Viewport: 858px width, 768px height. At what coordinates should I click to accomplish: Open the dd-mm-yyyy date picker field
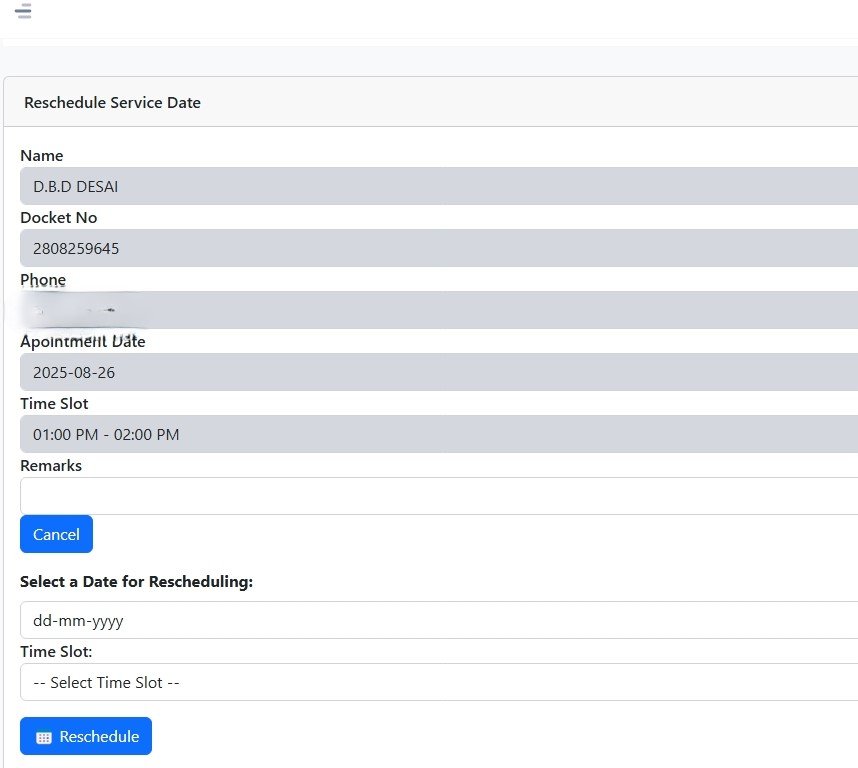coord(438,620)
